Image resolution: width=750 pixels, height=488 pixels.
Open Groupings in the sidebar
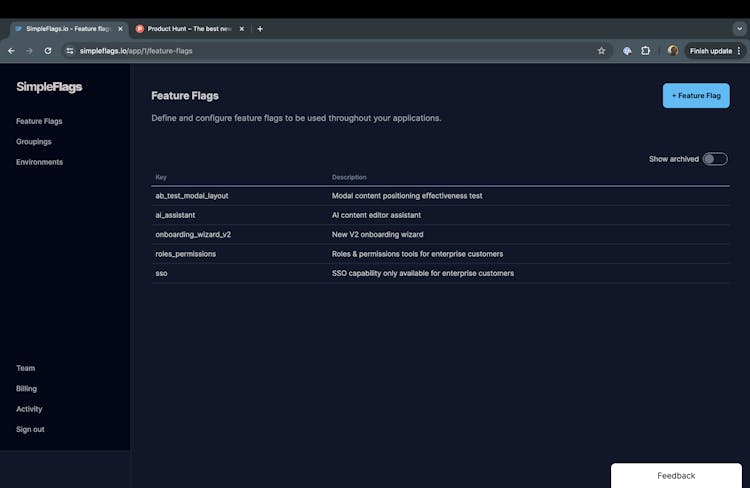coord(33,142)
